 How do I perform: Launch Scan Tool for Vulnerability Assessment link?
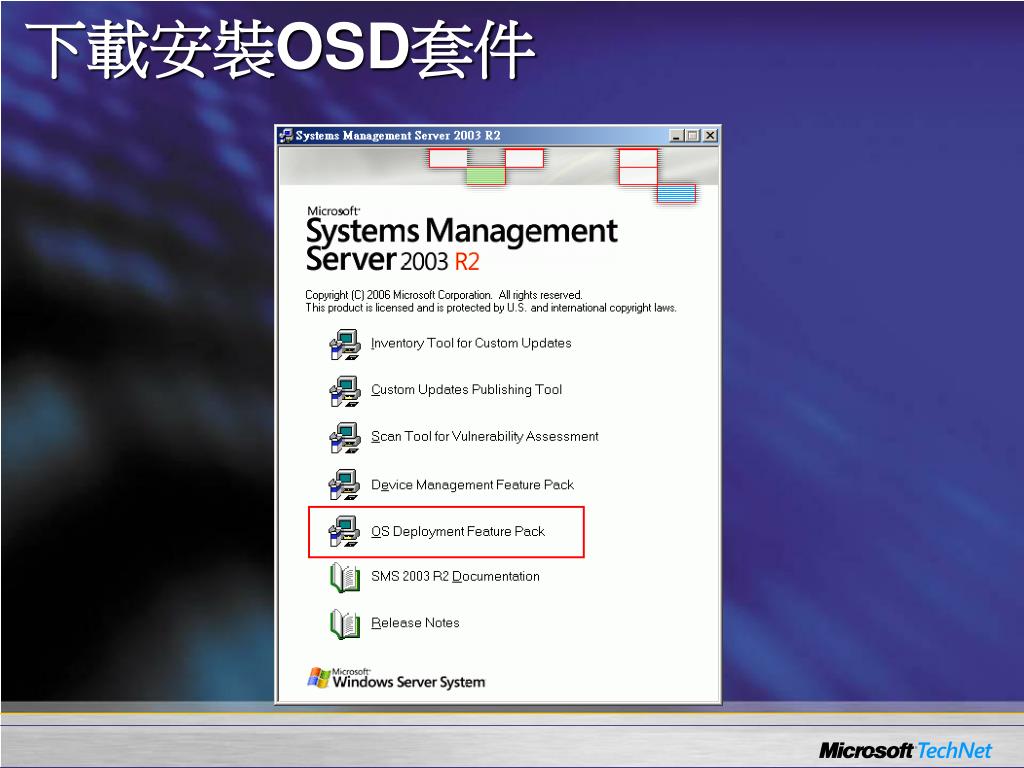click(x=485, y=436)
